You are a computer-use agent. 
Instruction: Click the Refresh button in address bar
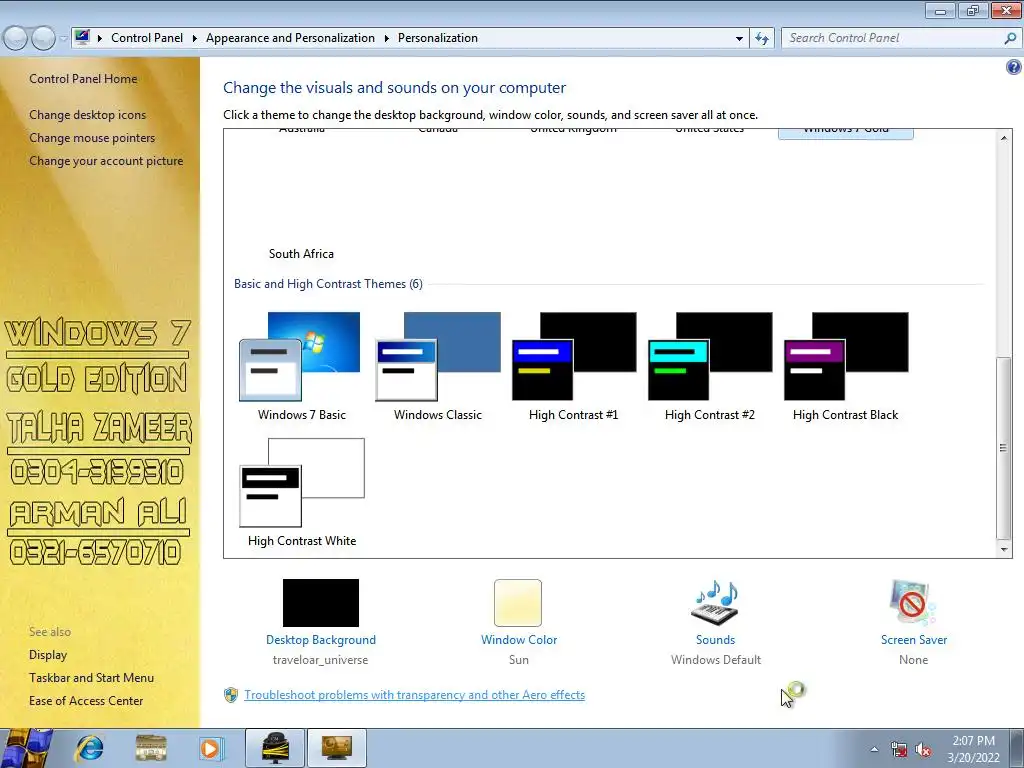click(x=761, y=39)
